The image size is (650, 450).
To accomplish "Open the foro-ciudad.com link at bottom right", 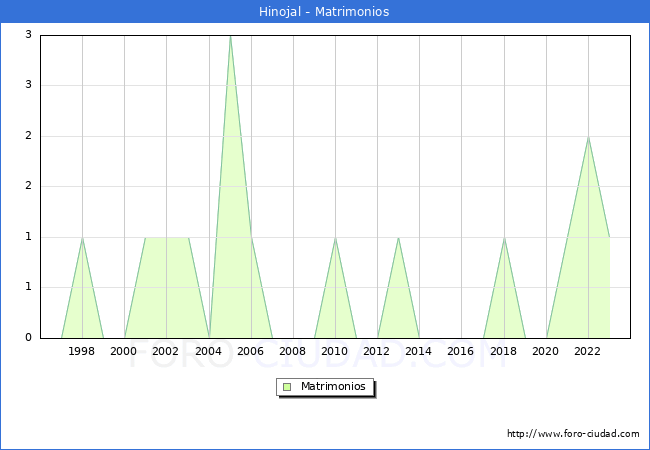I will point(573,434).
